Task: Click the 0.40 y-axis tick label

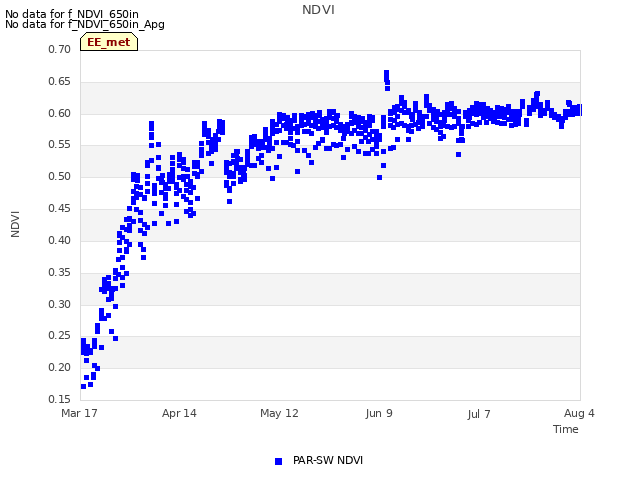Action: (60, 240)
